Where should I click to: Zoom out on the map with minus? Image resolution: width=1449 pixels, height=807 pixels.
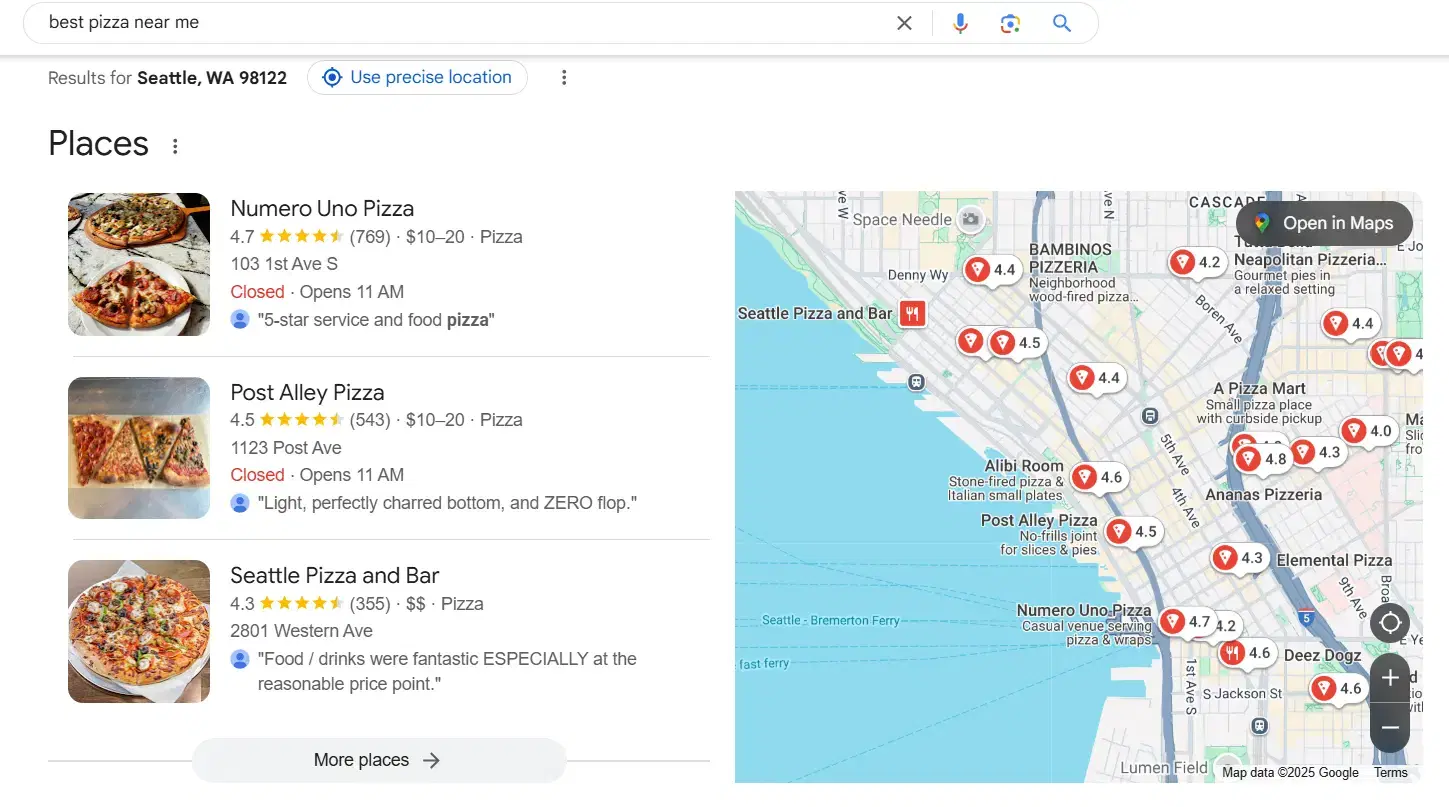1390,727
